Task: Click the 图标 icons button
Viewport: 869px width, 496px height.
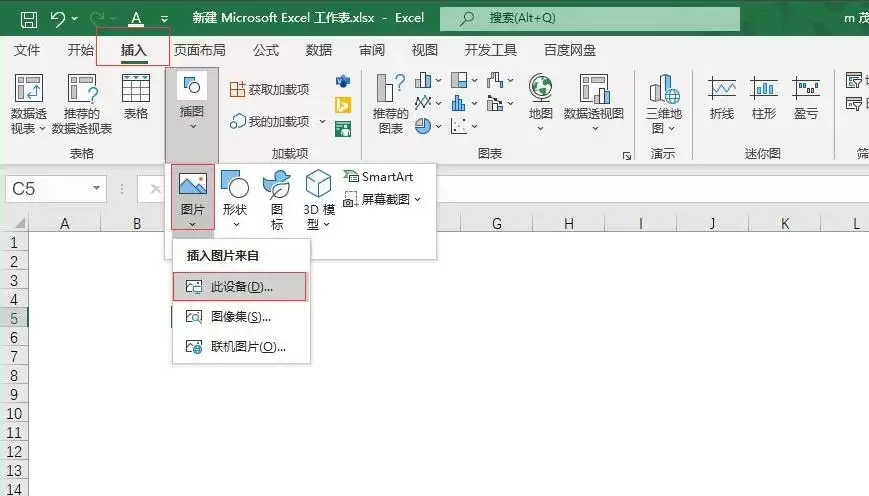Action: pos(277,200)
